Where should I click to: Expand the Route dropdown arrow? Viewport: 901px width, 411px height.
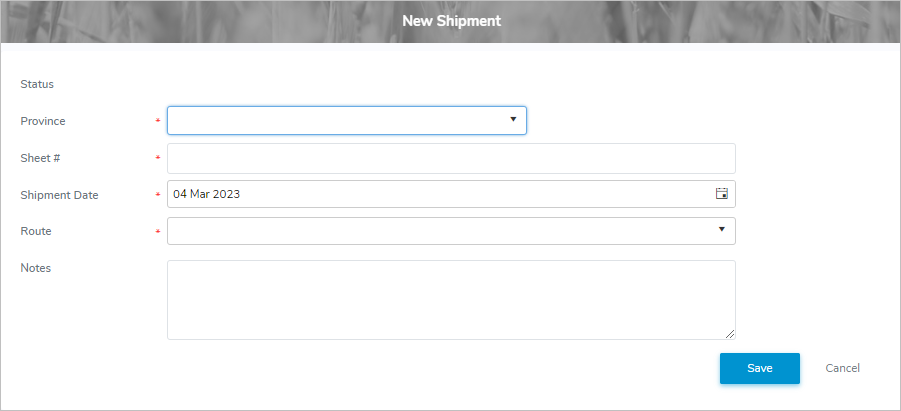722,230
